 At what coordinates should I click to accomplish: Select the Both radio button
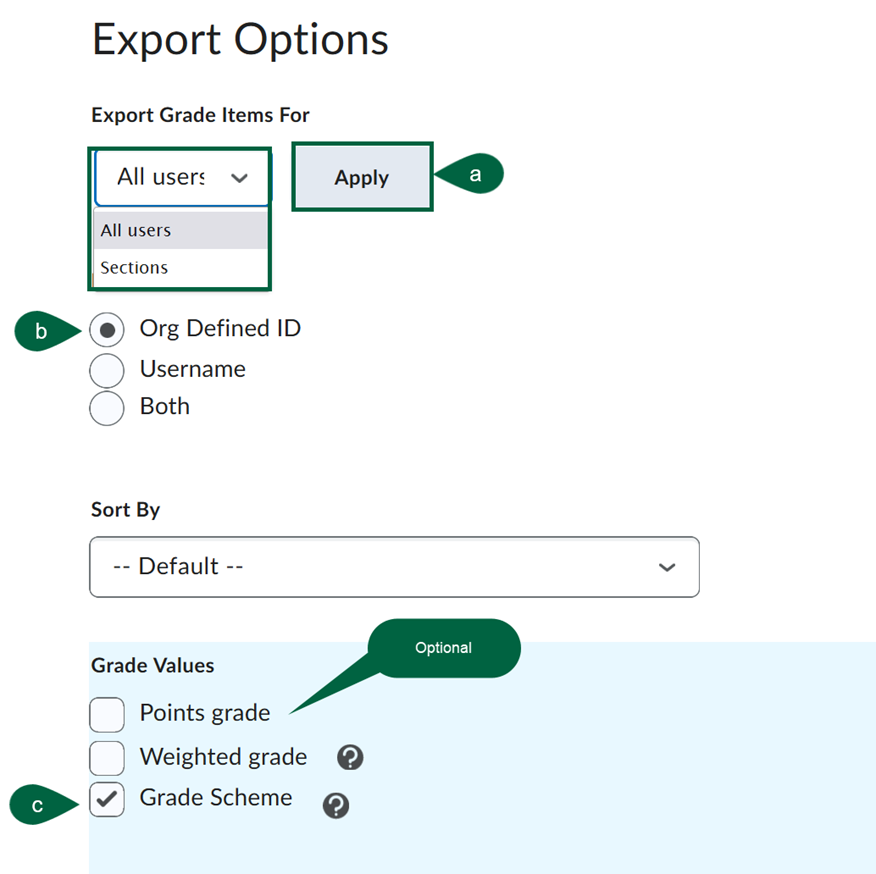[x=107, y=408]
